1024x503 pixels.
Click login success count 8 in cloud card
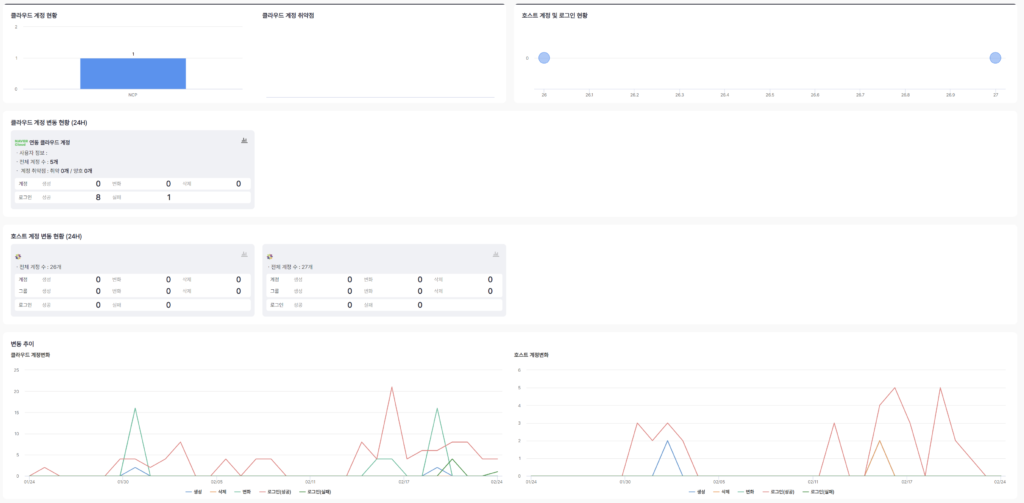coord(98,197)
